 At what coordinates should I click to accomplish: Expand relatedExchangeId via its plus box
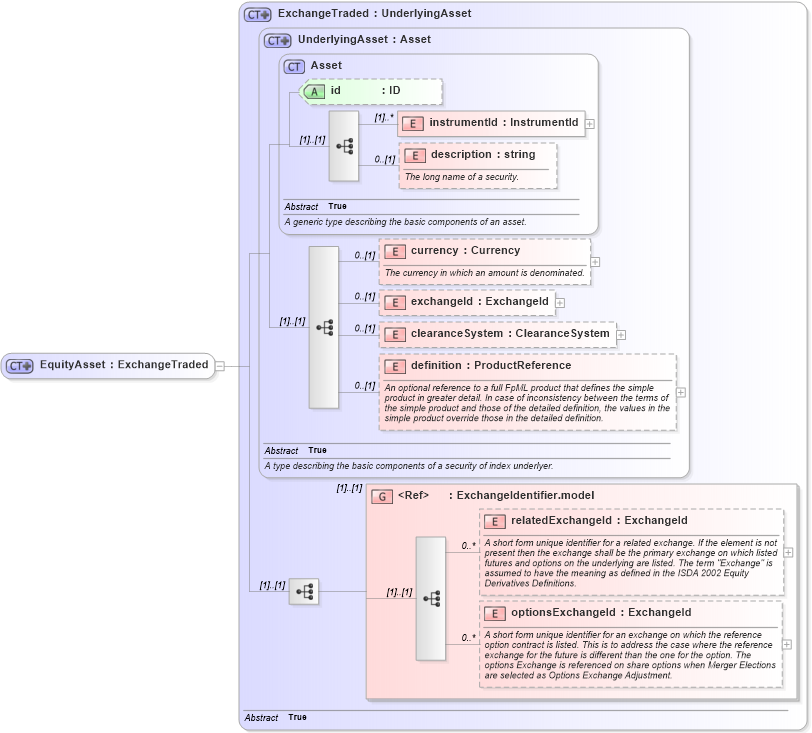click(788, 551)
